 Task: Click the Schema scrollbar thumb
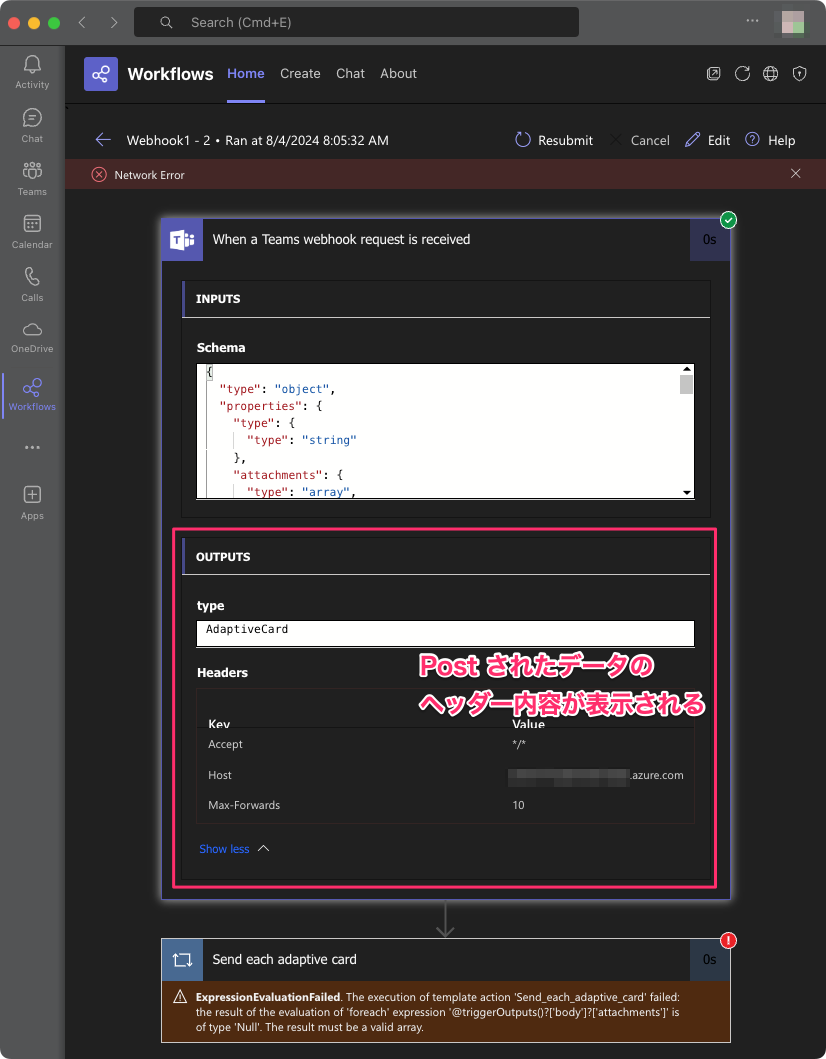coord(687,384)
